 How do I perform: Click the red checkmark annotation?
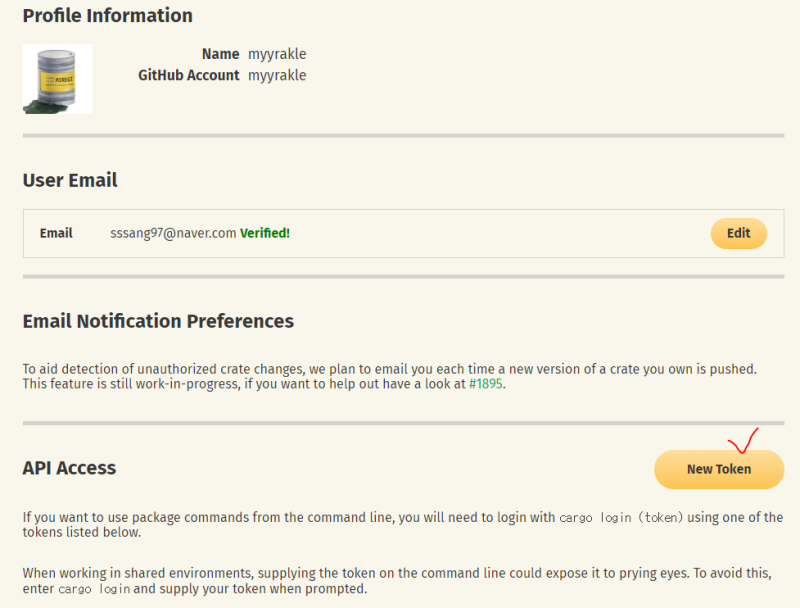[x=742, y=441]
